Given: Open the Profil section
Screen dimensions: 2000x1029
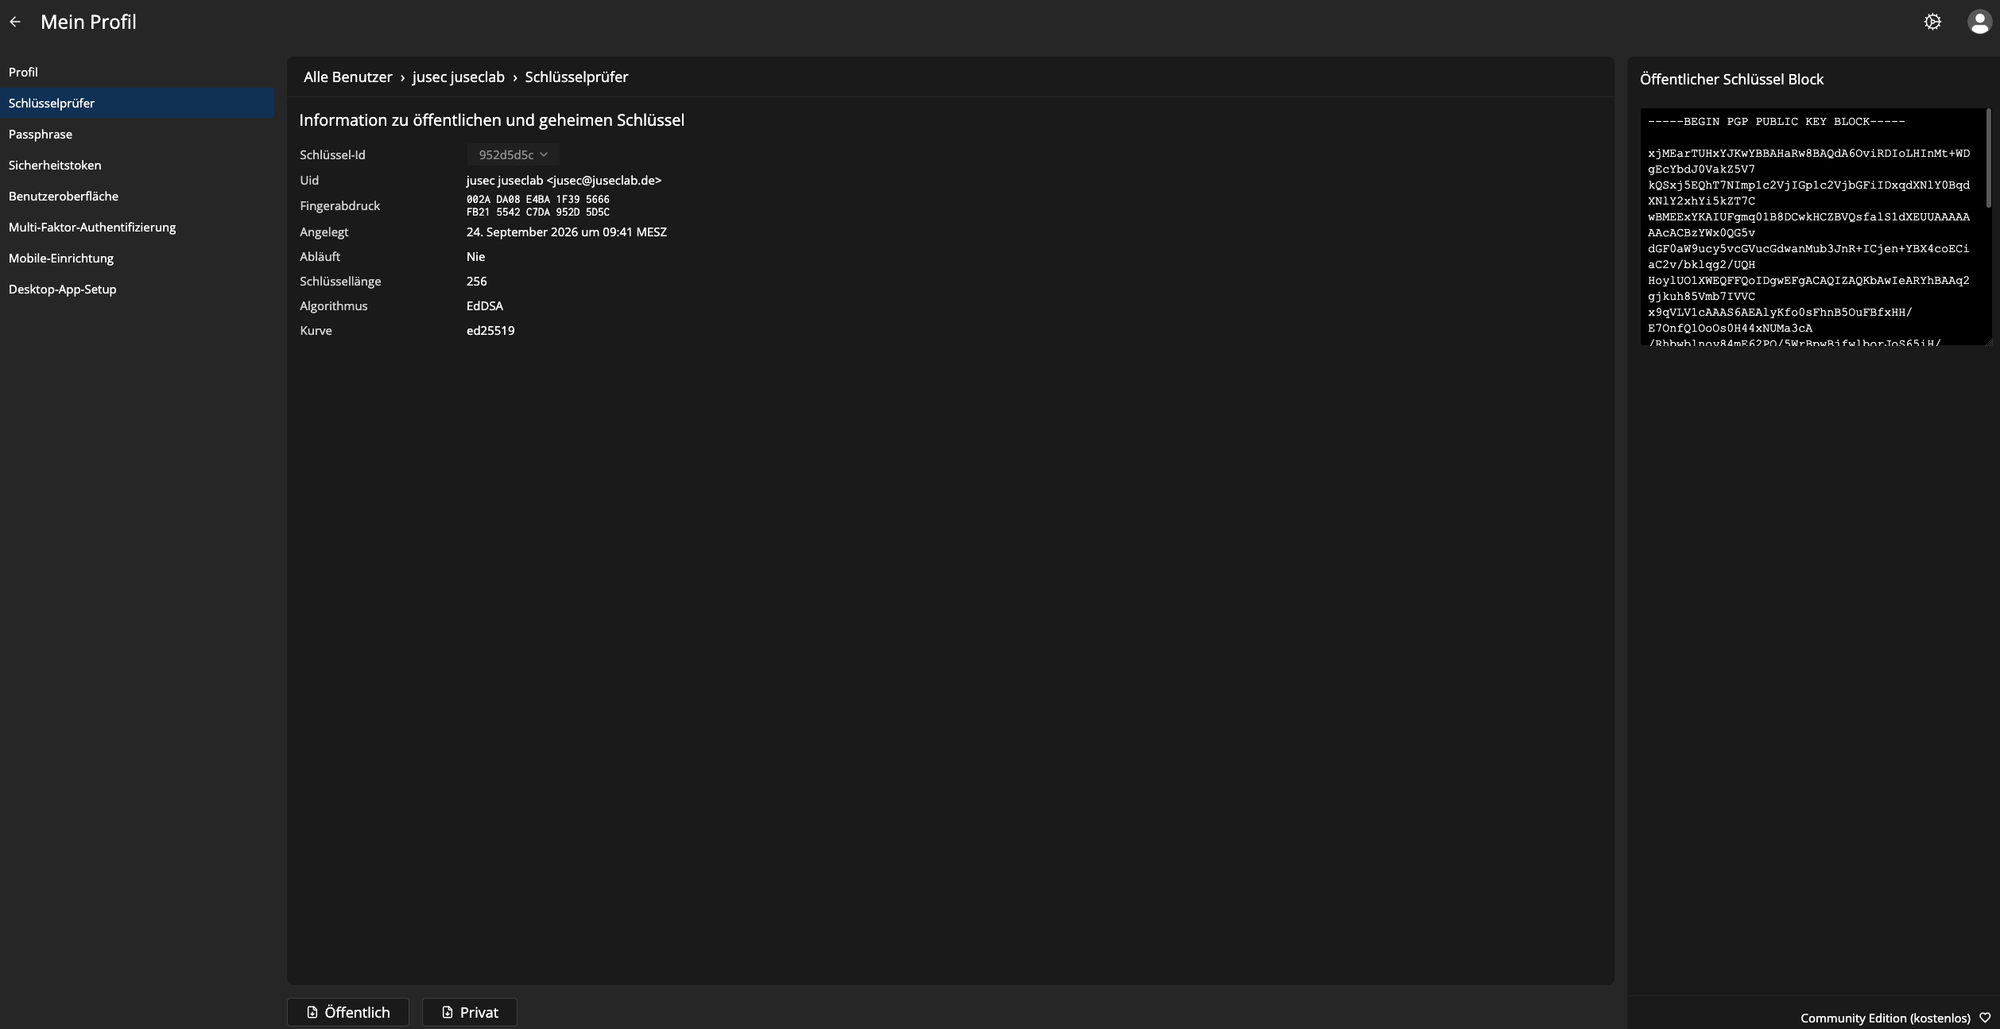Looking at the screenshot, I should [137, 72].
